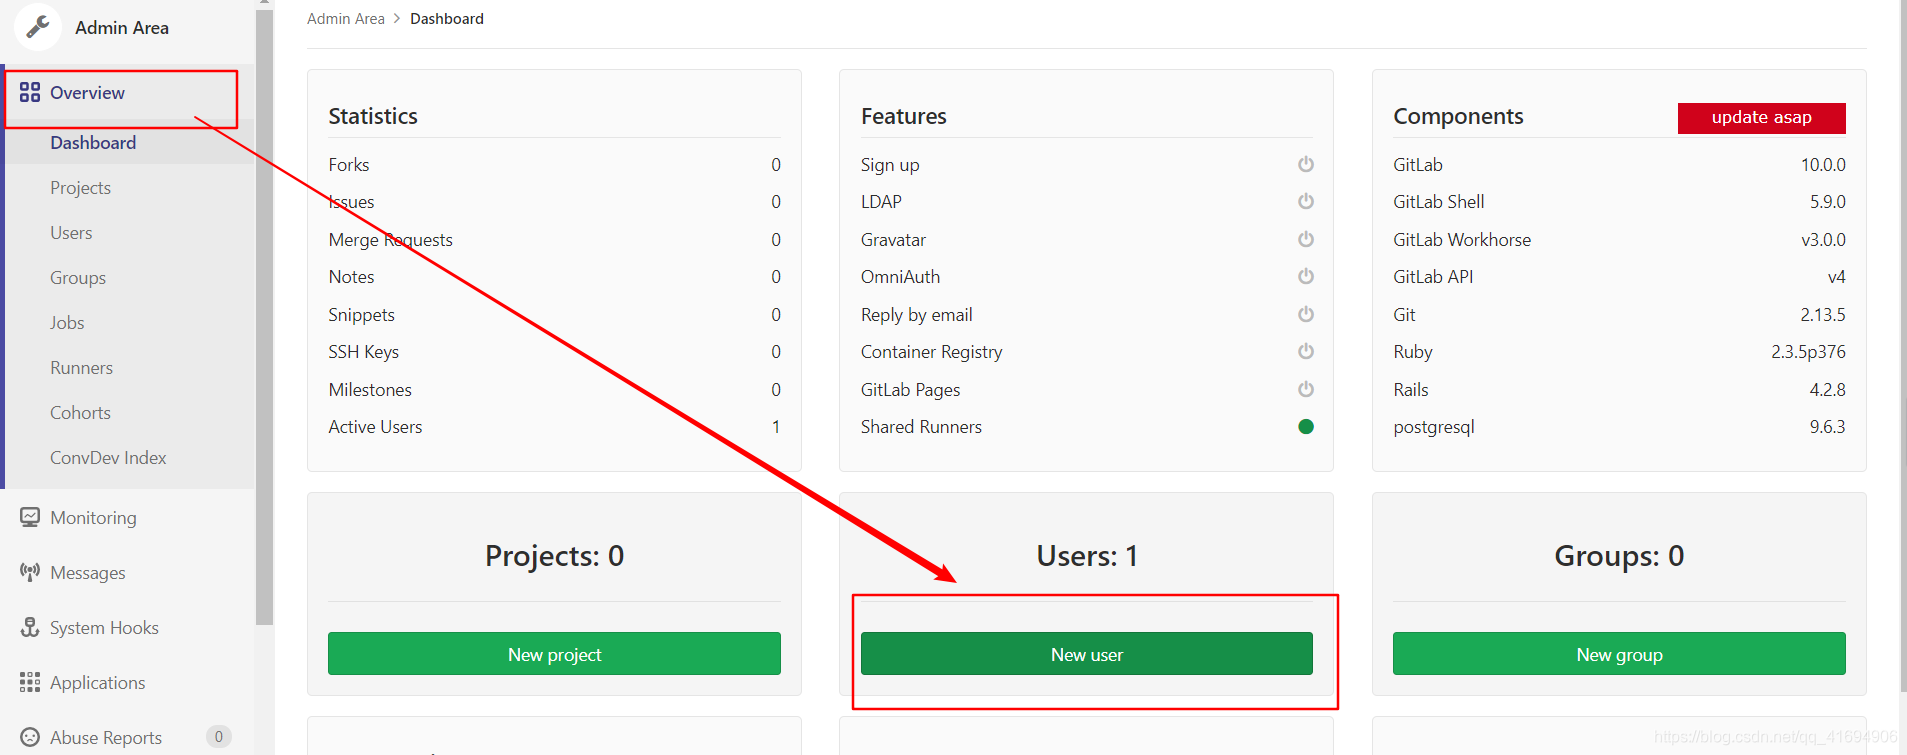Click the Active Users statistics label

click(375, 427)
